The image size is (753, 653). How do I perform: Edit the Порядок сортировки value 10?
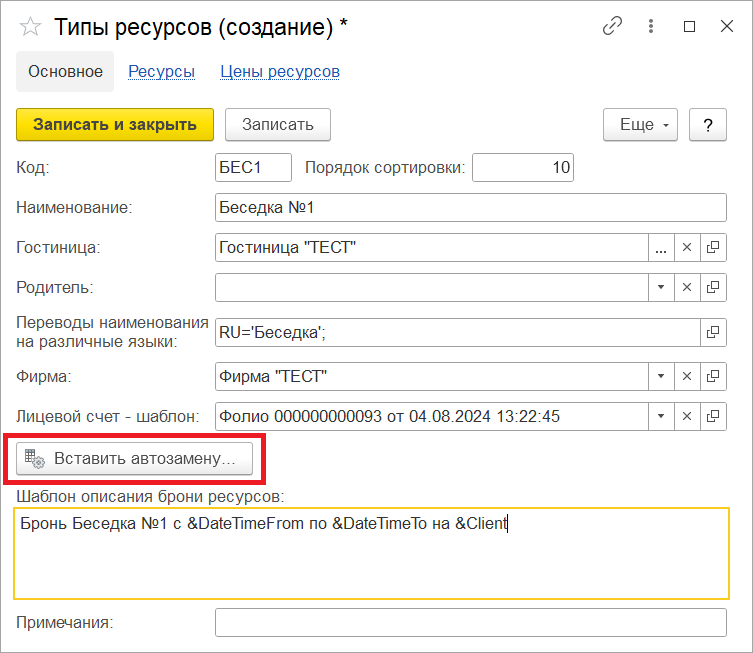point(522,168)
